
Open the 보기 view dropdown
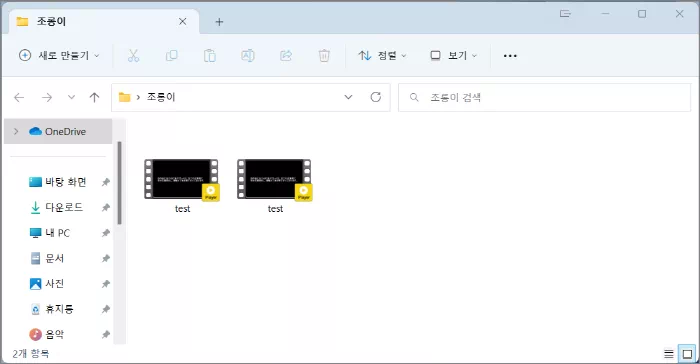coord(454,56)
